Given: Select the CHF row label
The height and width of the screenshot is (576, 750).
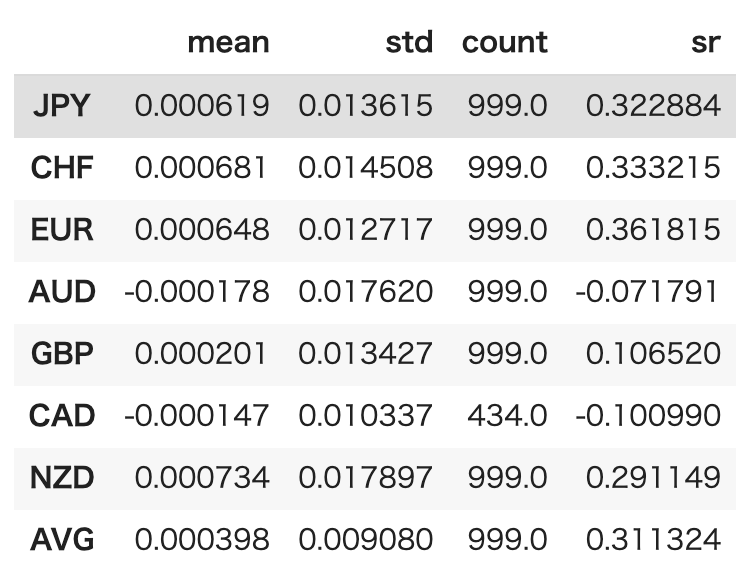Looking at the screenshot, I should (62, 168).
